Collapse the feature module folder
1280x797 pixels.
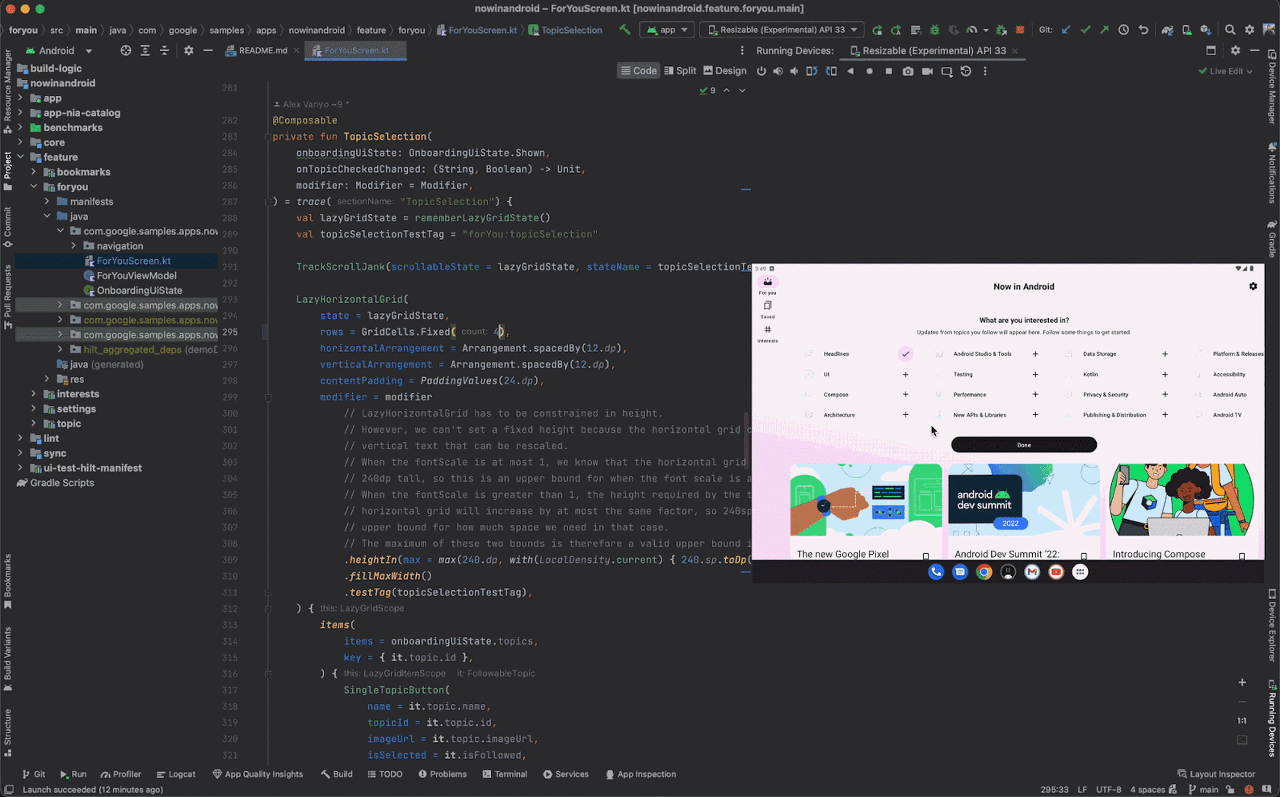click(20, 157)
